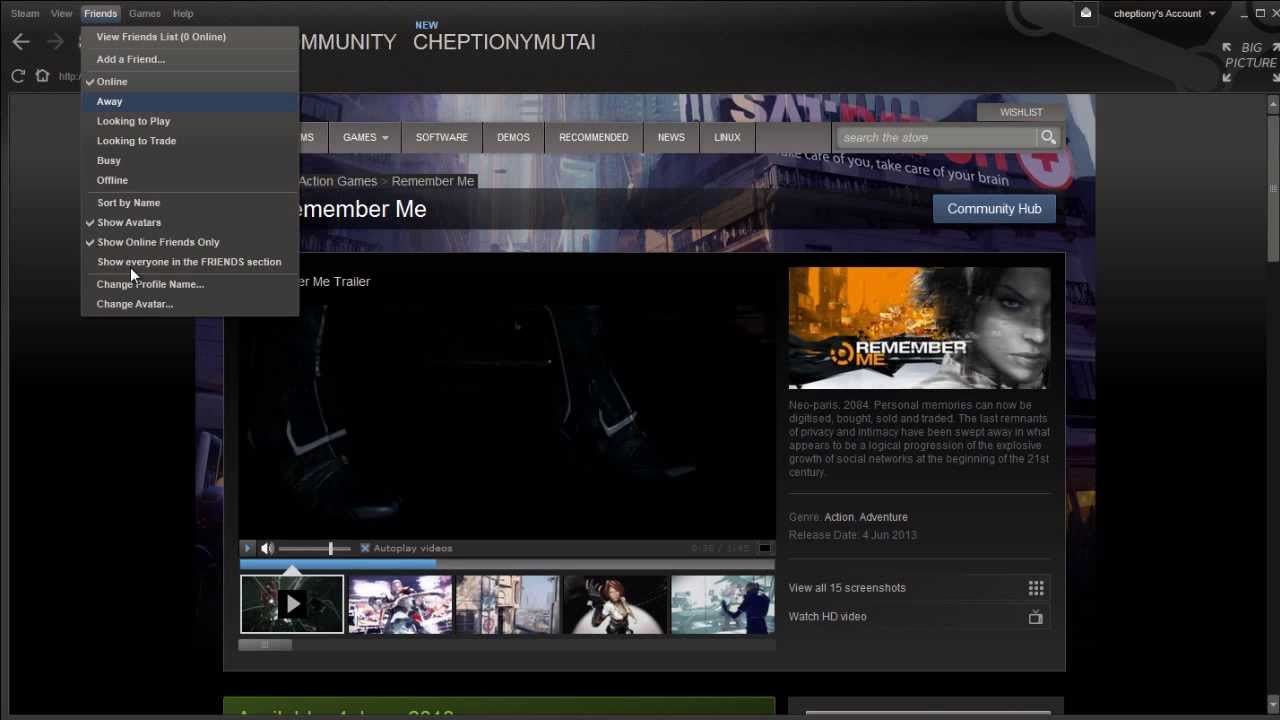1280x720 pixels.
Task: Toggle Show everyone in FRIENDS section
Action: tap(190, 262)
